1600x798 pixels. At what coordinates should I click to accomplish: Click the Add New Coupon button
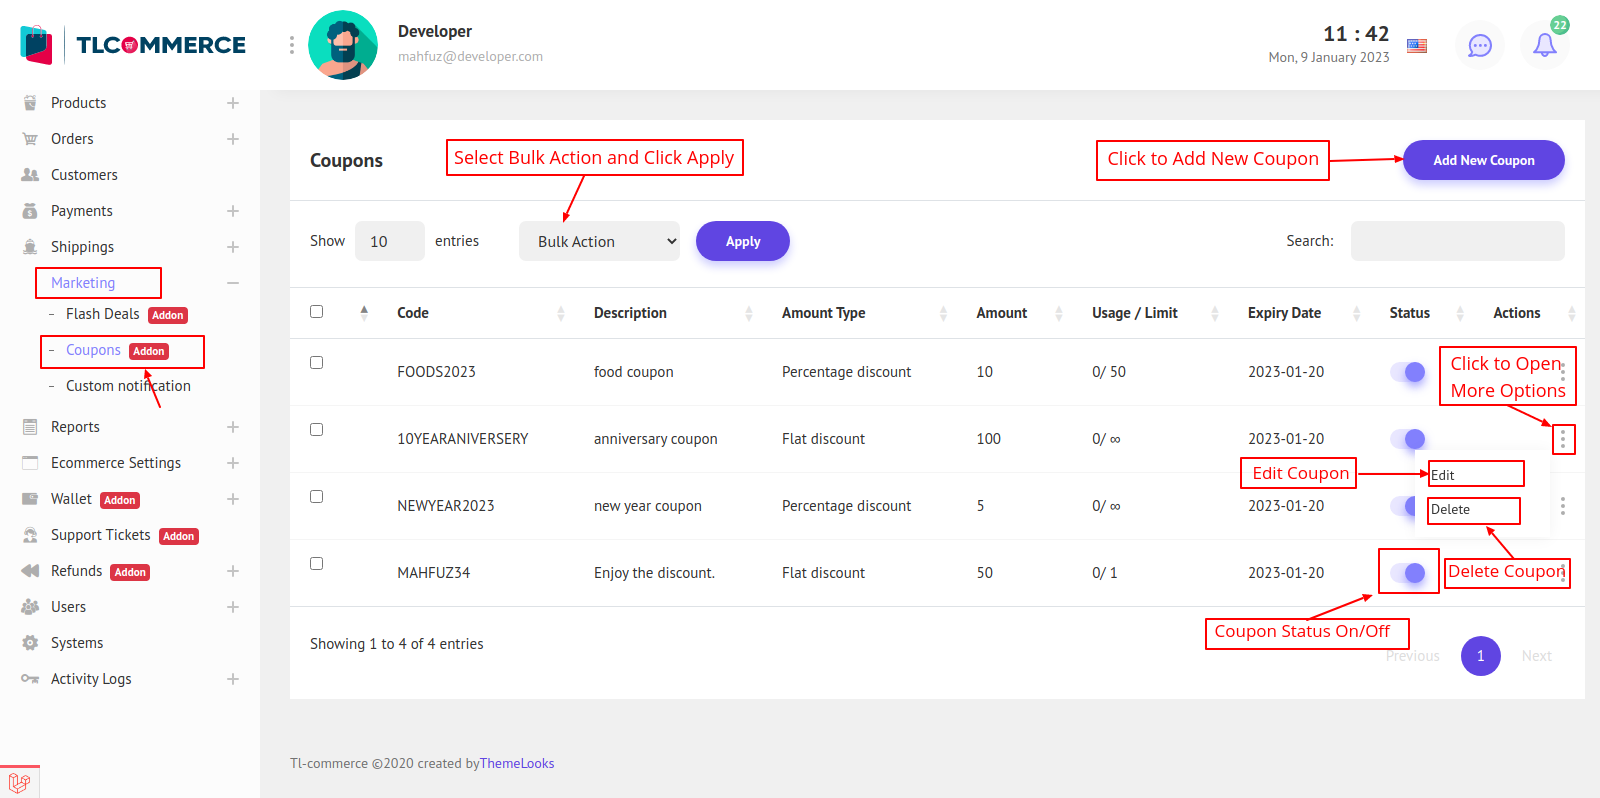pos(1483,160)
